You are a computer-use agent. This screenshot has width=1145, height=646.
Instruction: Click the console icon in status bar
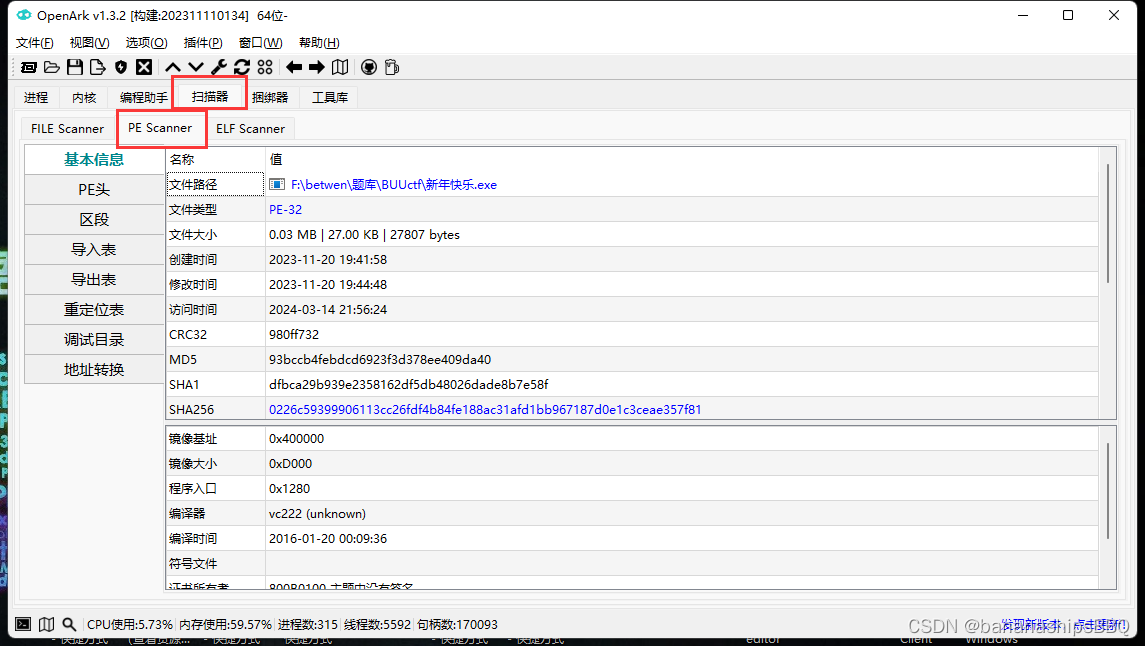23,624
